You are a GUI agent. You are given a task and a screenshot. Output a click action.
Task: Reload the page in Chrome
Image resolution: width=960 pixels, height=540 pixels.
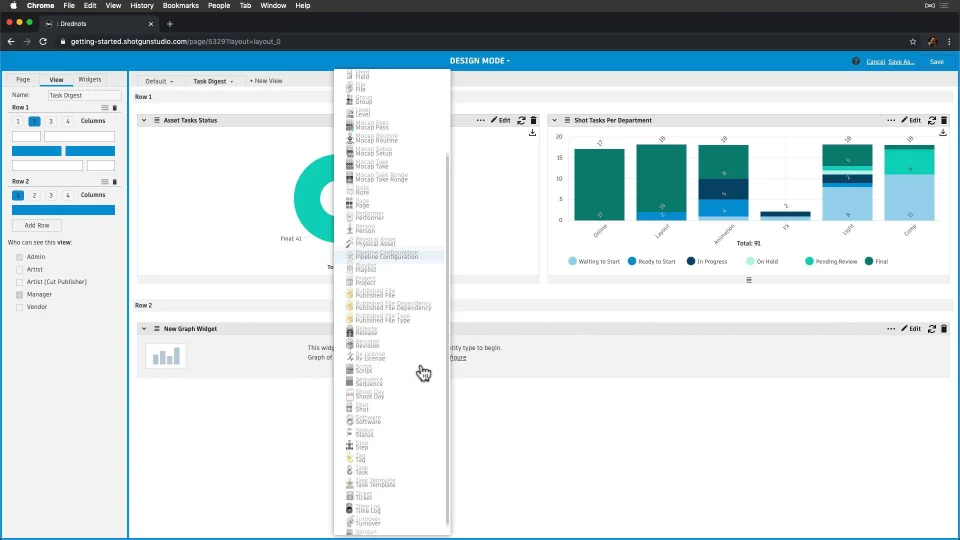(43, 42)
